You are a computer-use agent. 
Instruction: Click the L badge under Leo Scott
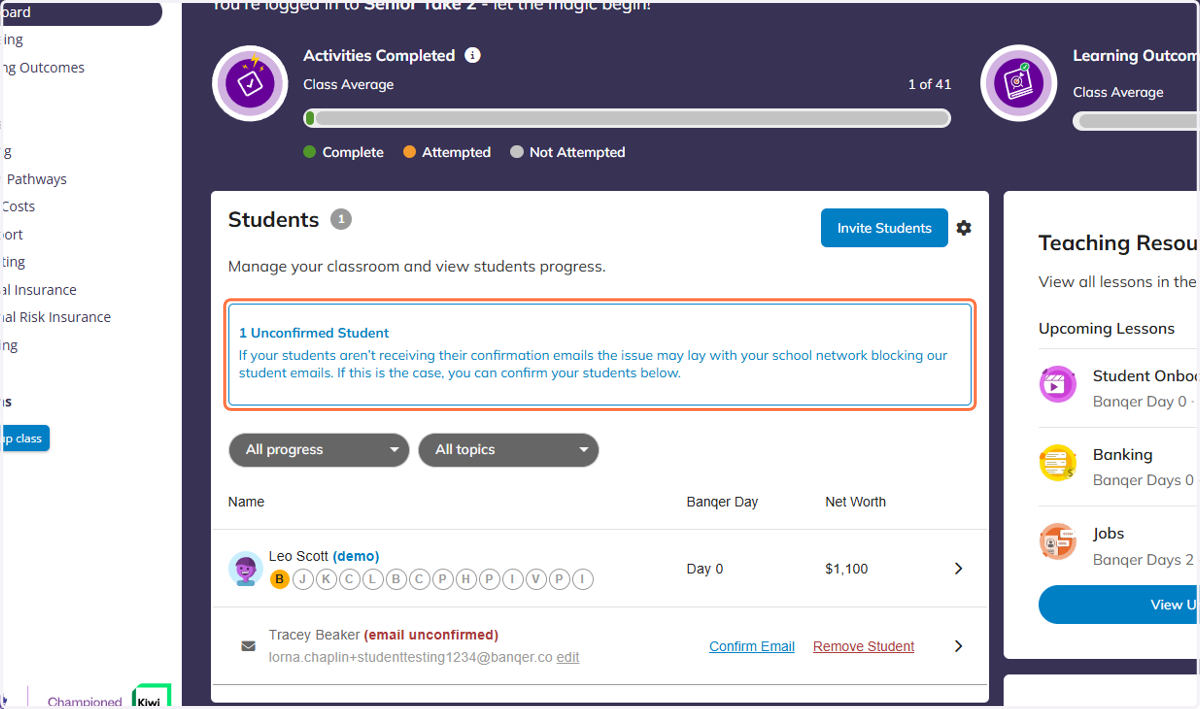[x=373, y=579]
